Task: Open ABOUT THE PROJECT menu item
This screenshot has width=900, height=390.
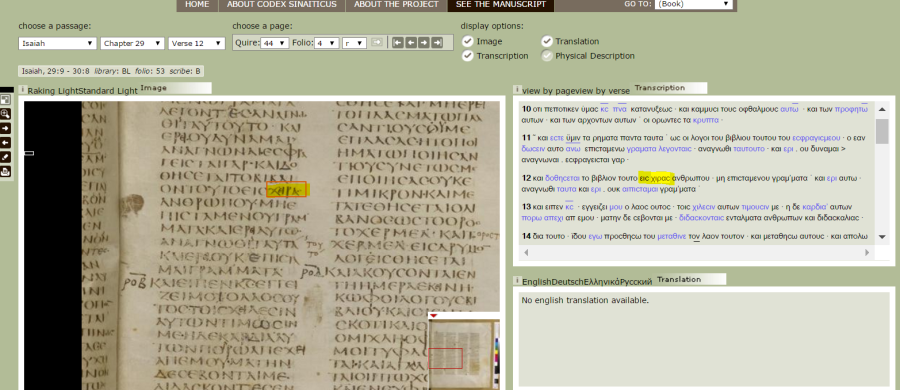Action: (x=396, y=5)
